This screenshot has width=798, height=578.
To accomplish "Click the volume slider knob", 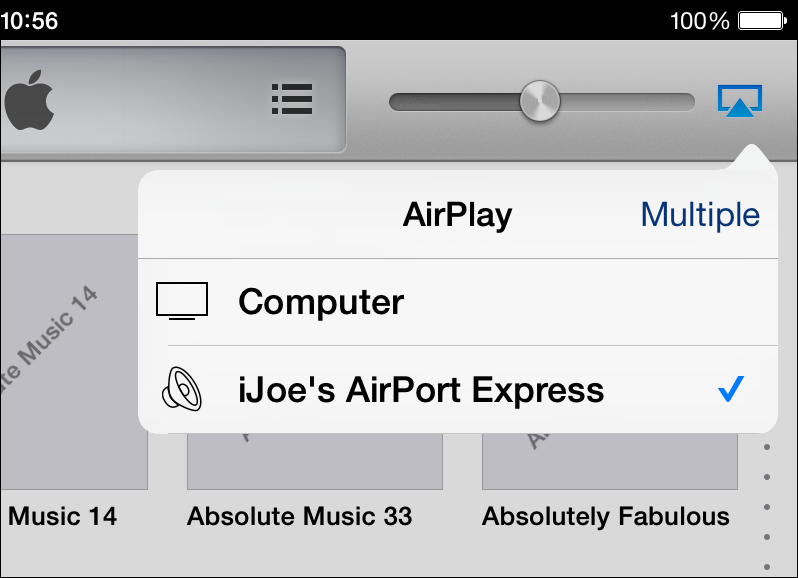I will click(x=539, y=101).
